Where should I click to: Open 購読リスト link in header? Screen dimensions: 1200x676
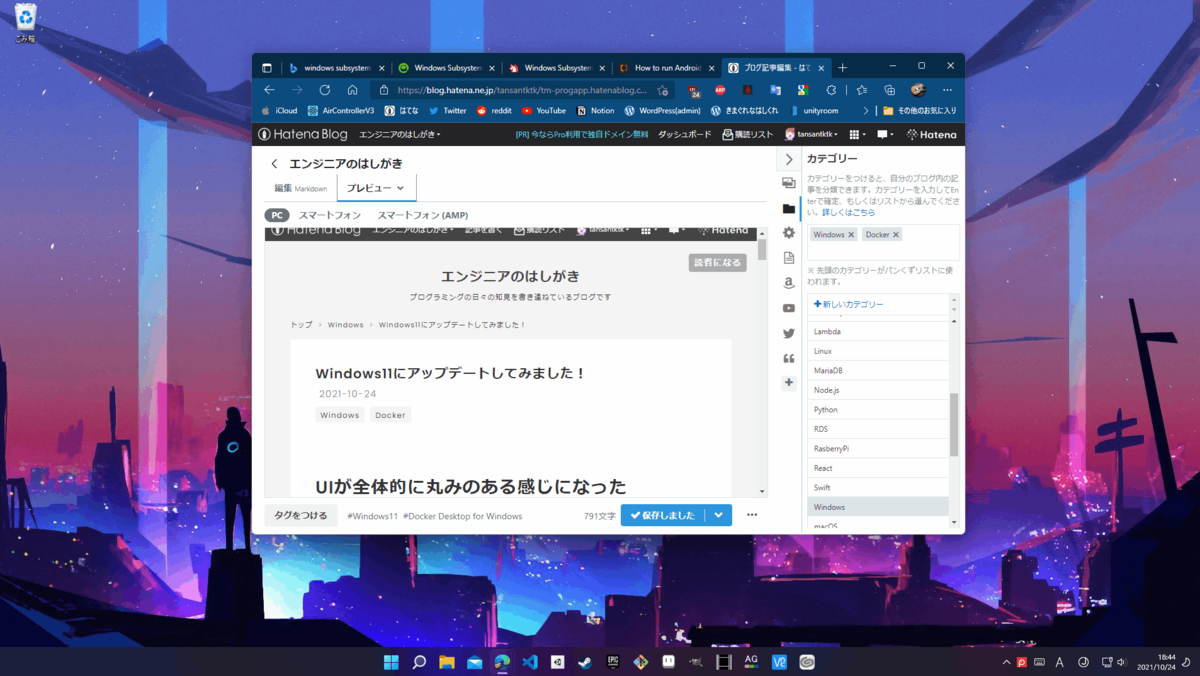[x=747, y=134]
